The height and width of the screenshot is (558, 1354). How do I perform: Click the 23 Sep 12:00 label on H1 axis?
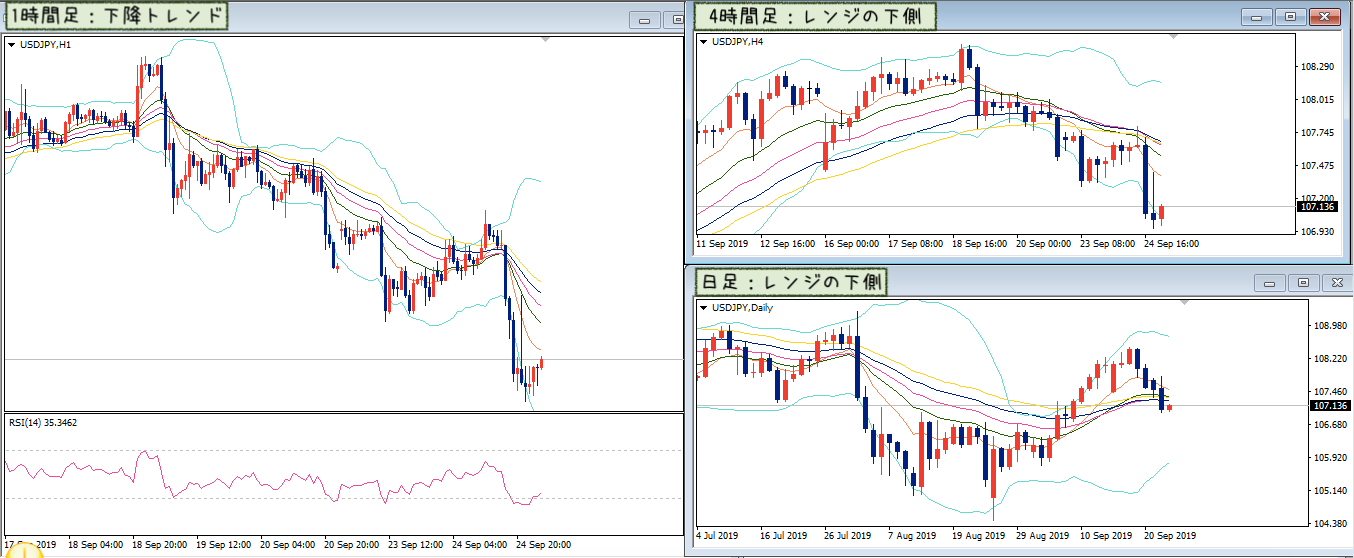click(x=416, y=546)
